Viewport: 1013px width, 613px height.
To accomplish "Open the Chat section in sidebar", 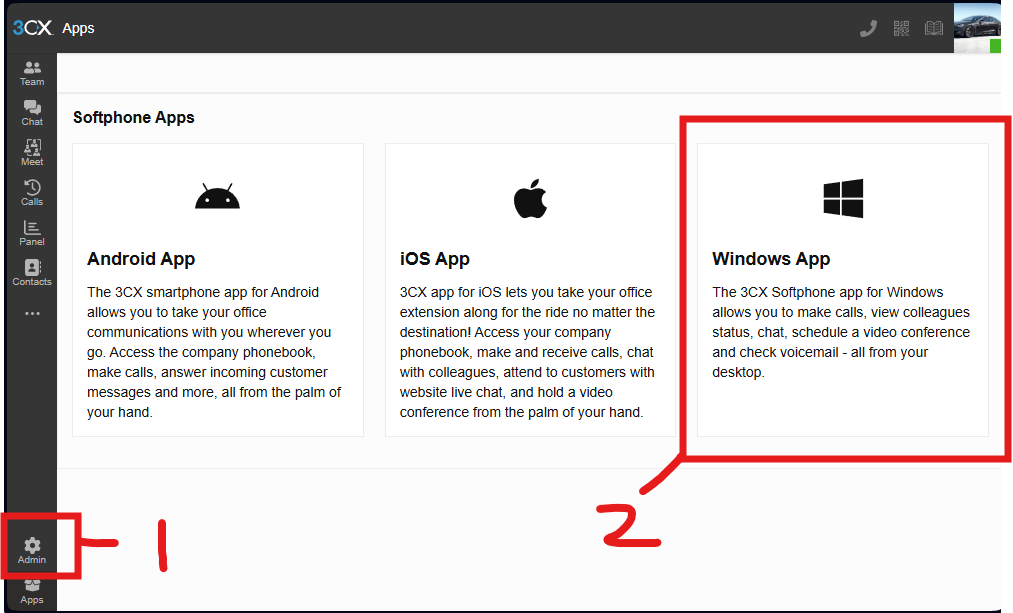I will click(32, 113).
